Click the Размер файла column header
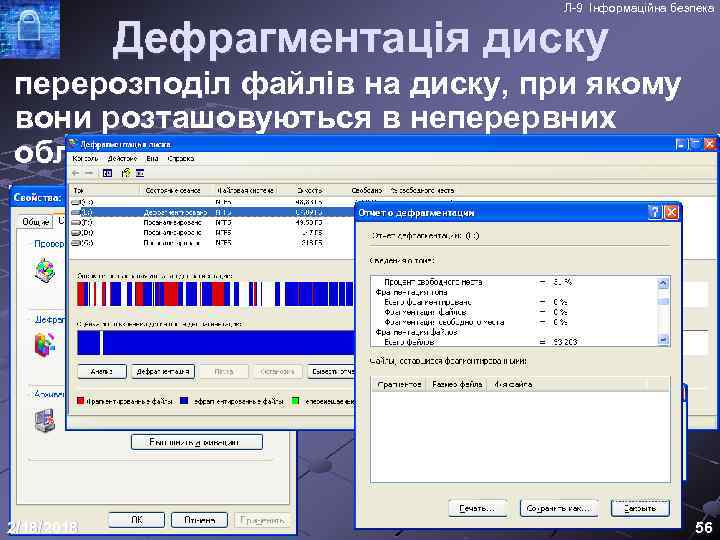Image resolution: width=720 pixels, height=540 pixels. click(x=457, y=384)
